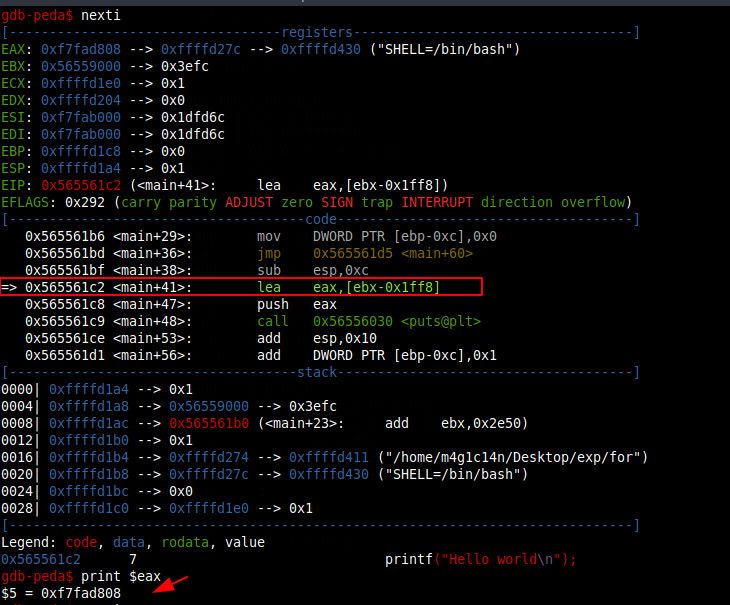Click the overflow flag in EFLAGS
This screenshot has height=605, width=730.
[593, 202]
